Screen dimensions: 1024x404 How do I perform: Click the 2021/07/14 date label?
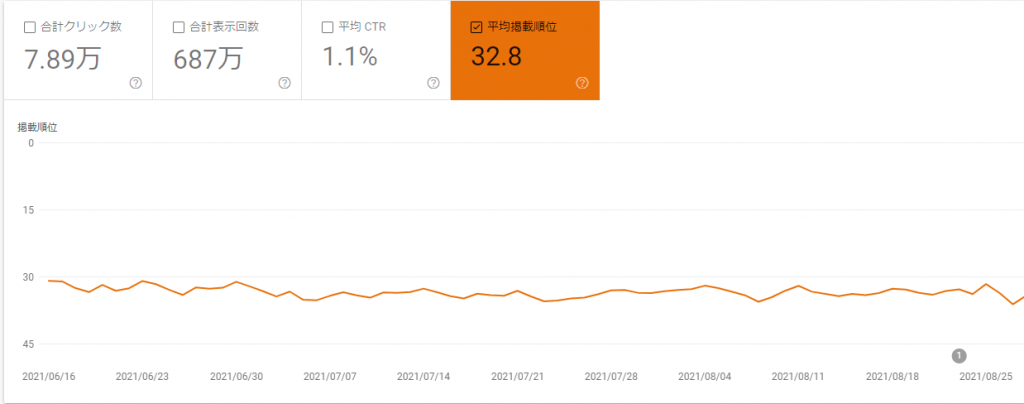click(424, 377)
